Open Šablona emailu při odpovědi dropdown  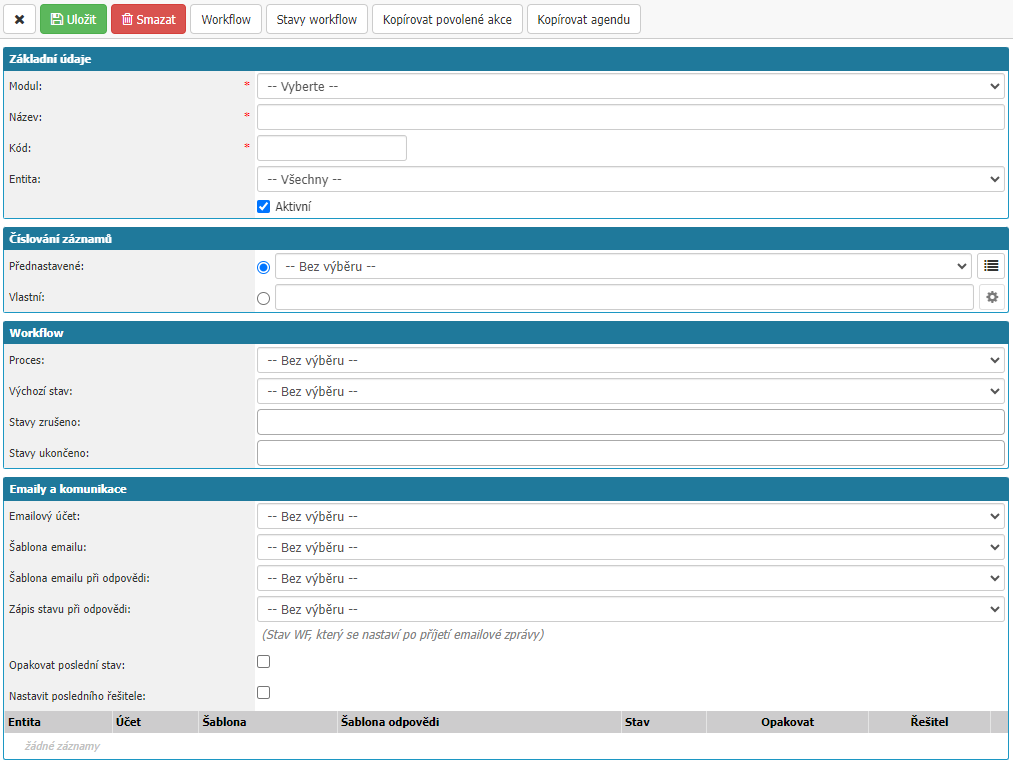(631, 578)
